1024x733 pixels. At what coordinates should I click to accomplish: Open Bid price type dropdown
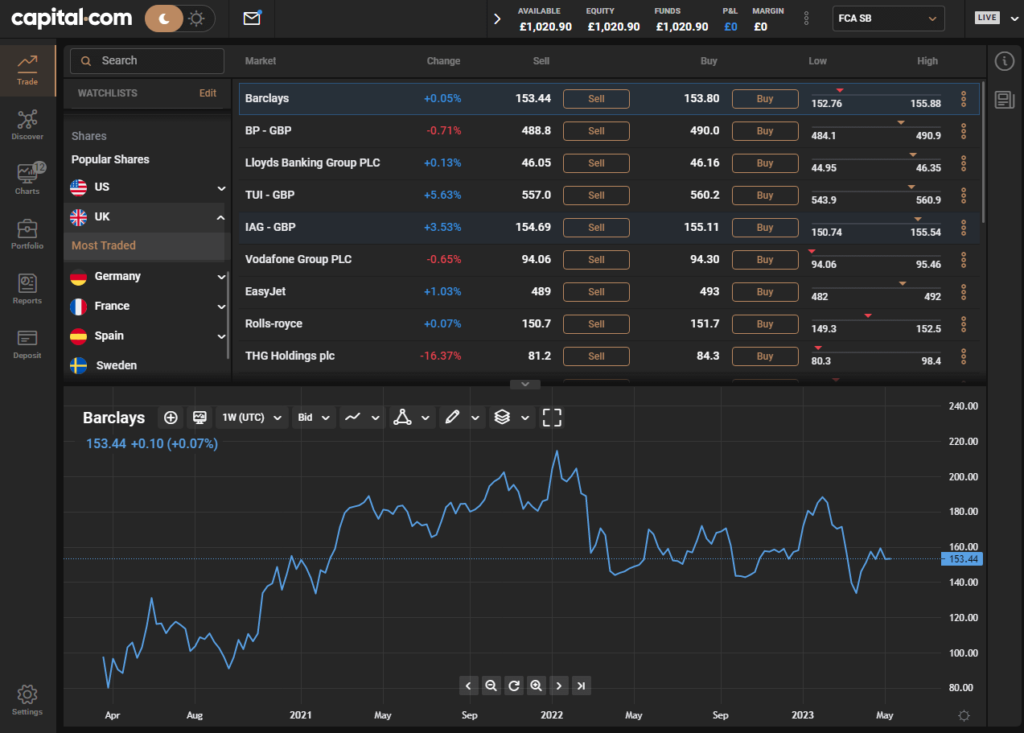click(313, 417)
